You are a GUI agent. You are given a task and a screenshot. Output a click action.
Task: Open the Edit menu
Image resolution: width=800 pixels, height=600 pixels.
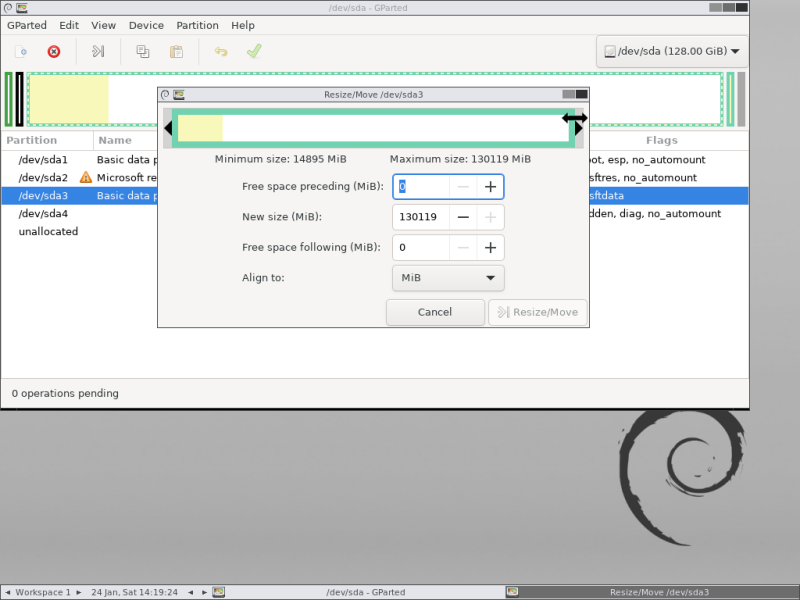[x=69, y=26]
